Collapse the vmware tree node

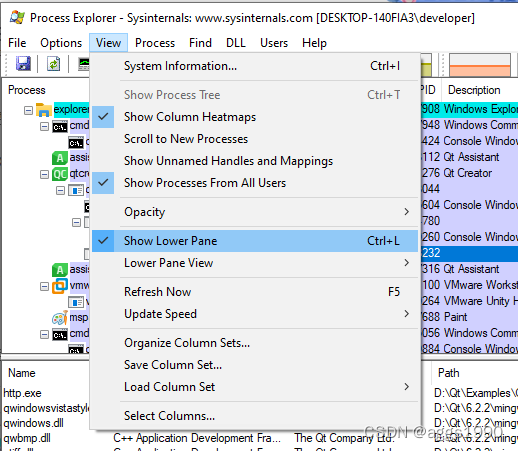[44, 286]
